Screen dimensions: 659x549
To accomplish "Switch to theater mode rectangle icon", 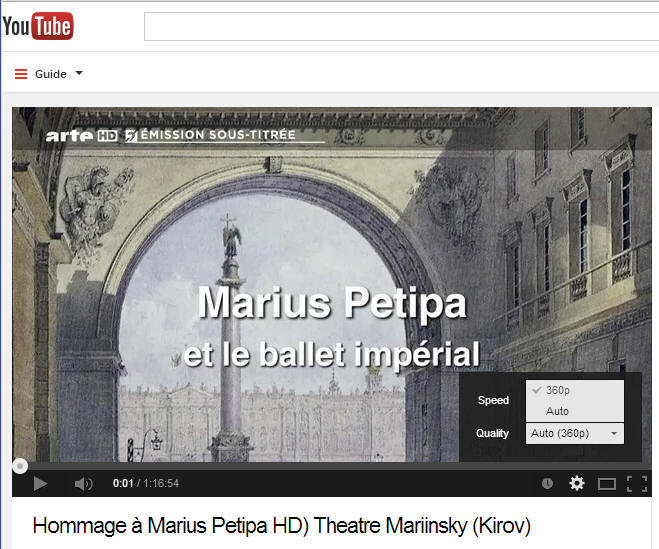I will tap(606, 484).
